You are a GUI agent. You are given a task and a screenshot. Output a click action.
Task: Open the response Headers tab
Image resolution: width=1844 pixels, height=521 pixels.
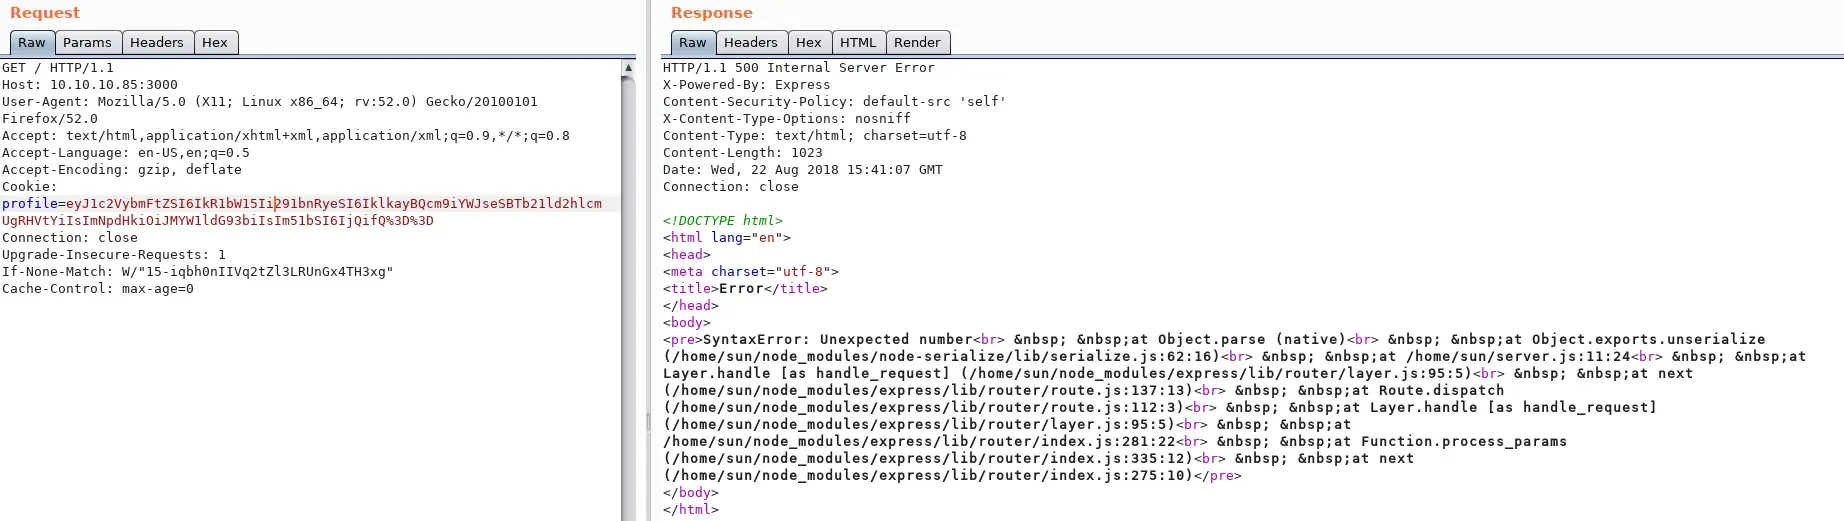750,43
